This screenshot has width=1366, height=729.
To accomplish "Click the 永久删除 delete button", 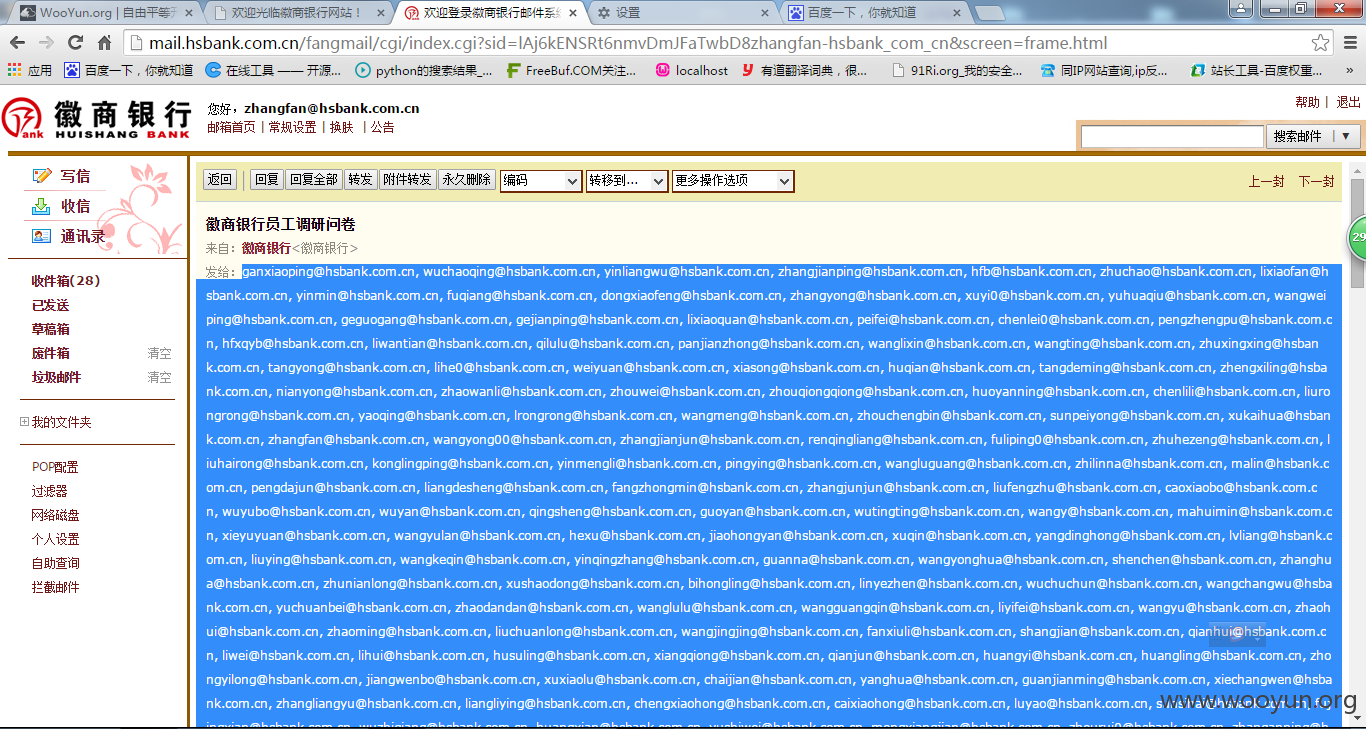I will click(x=467, y=180).
